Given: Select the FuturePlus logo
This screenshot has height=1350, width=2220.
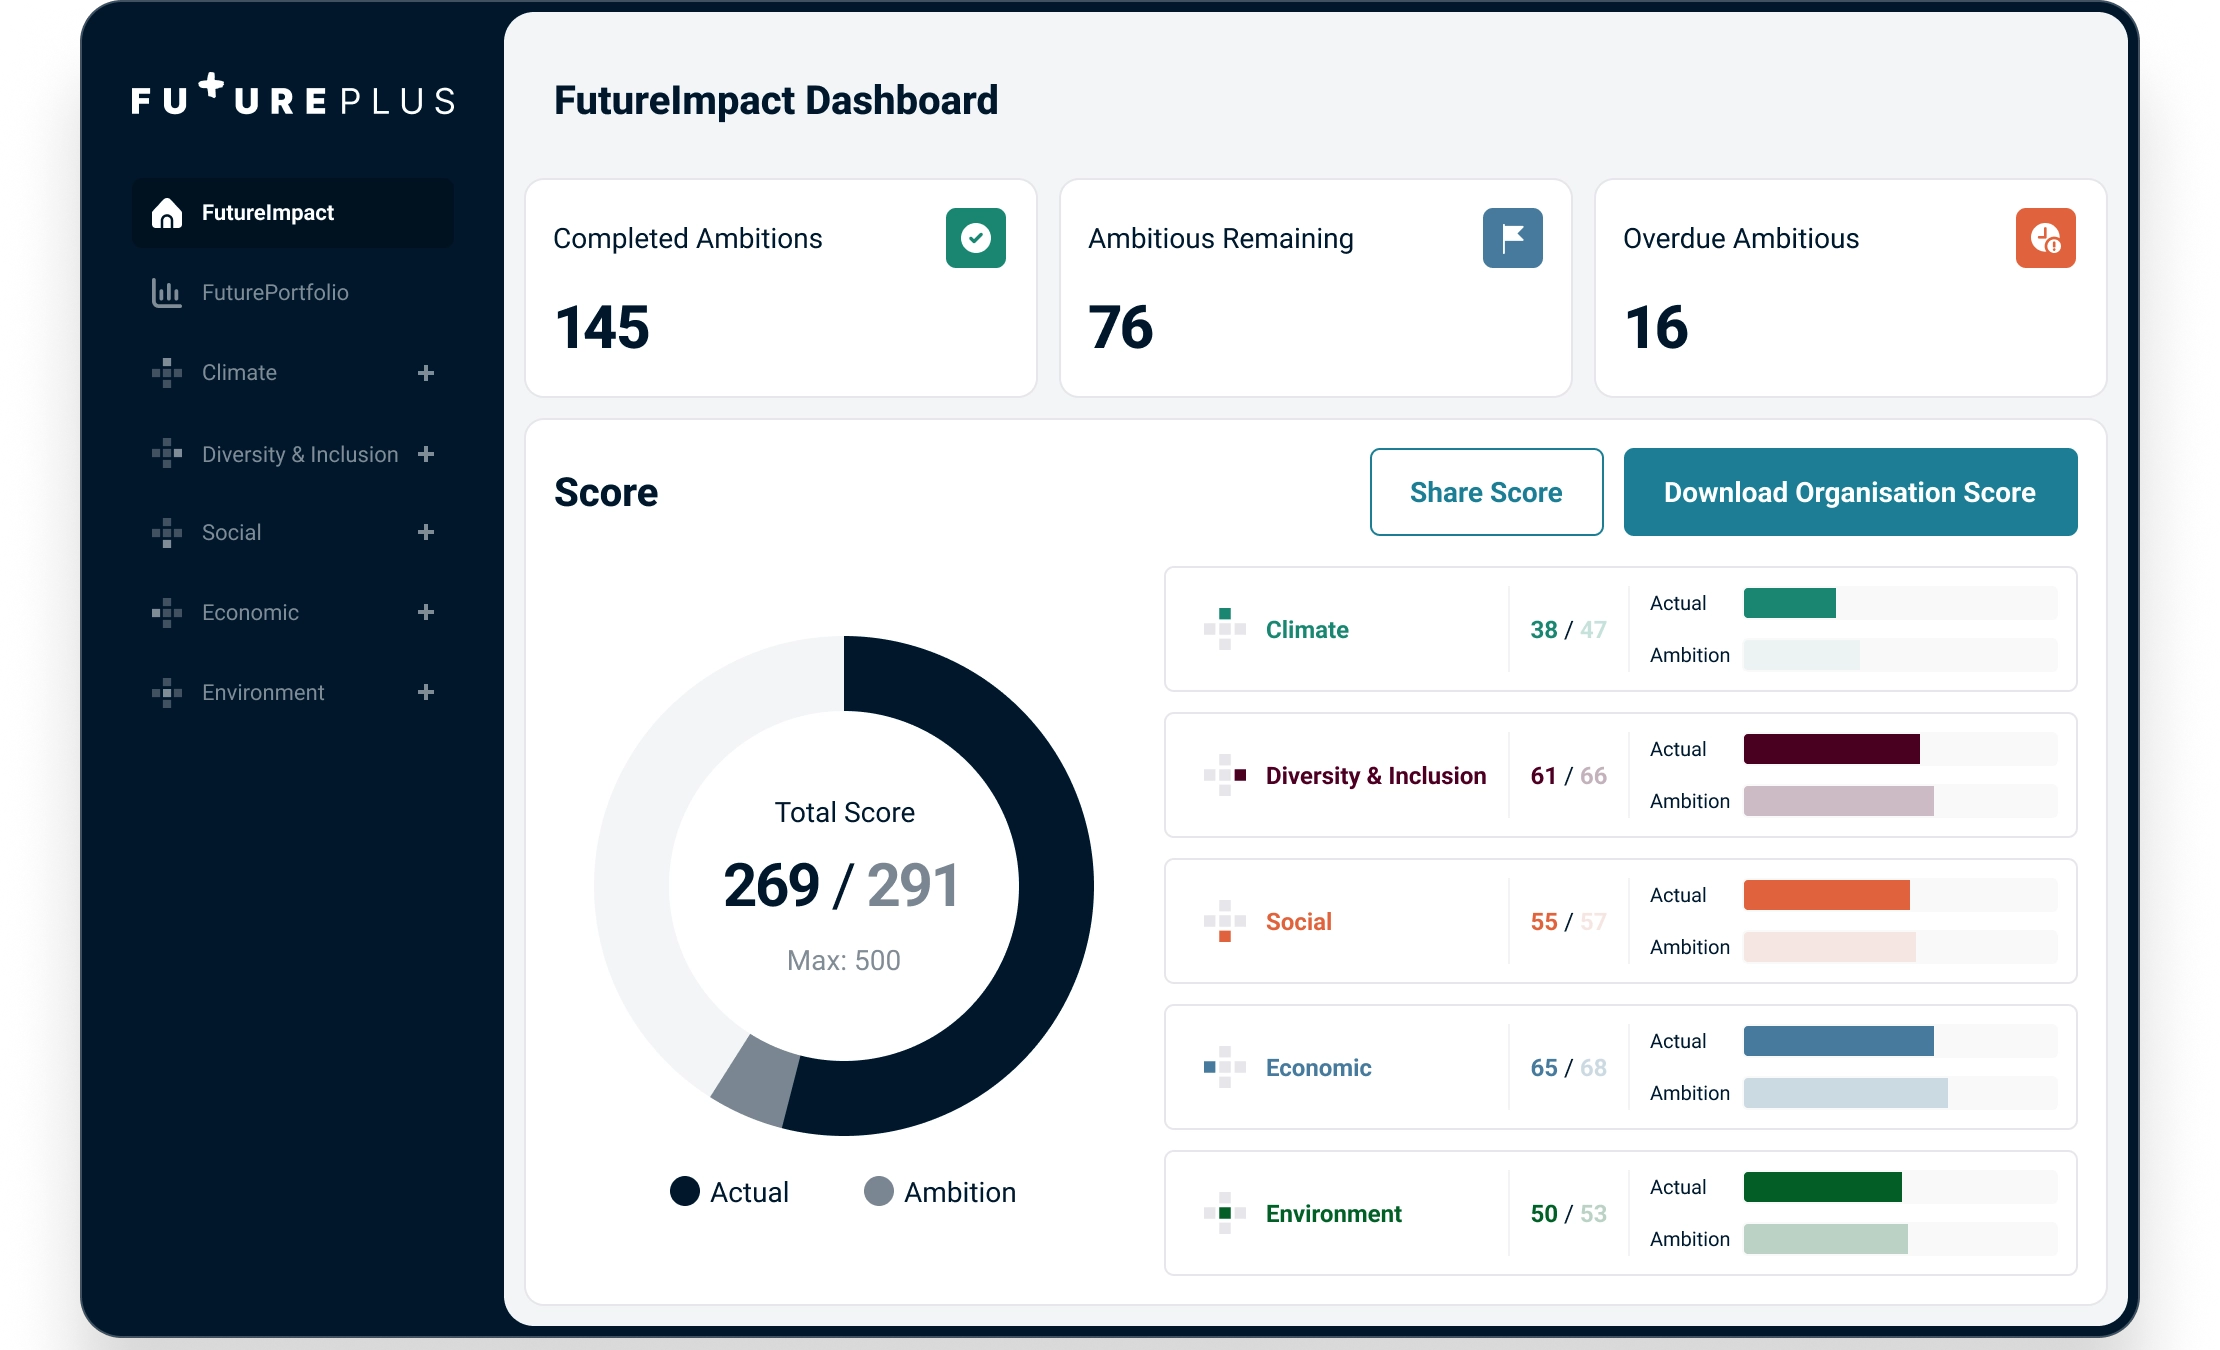Looking at the screenshot, I should pos(293,99).
